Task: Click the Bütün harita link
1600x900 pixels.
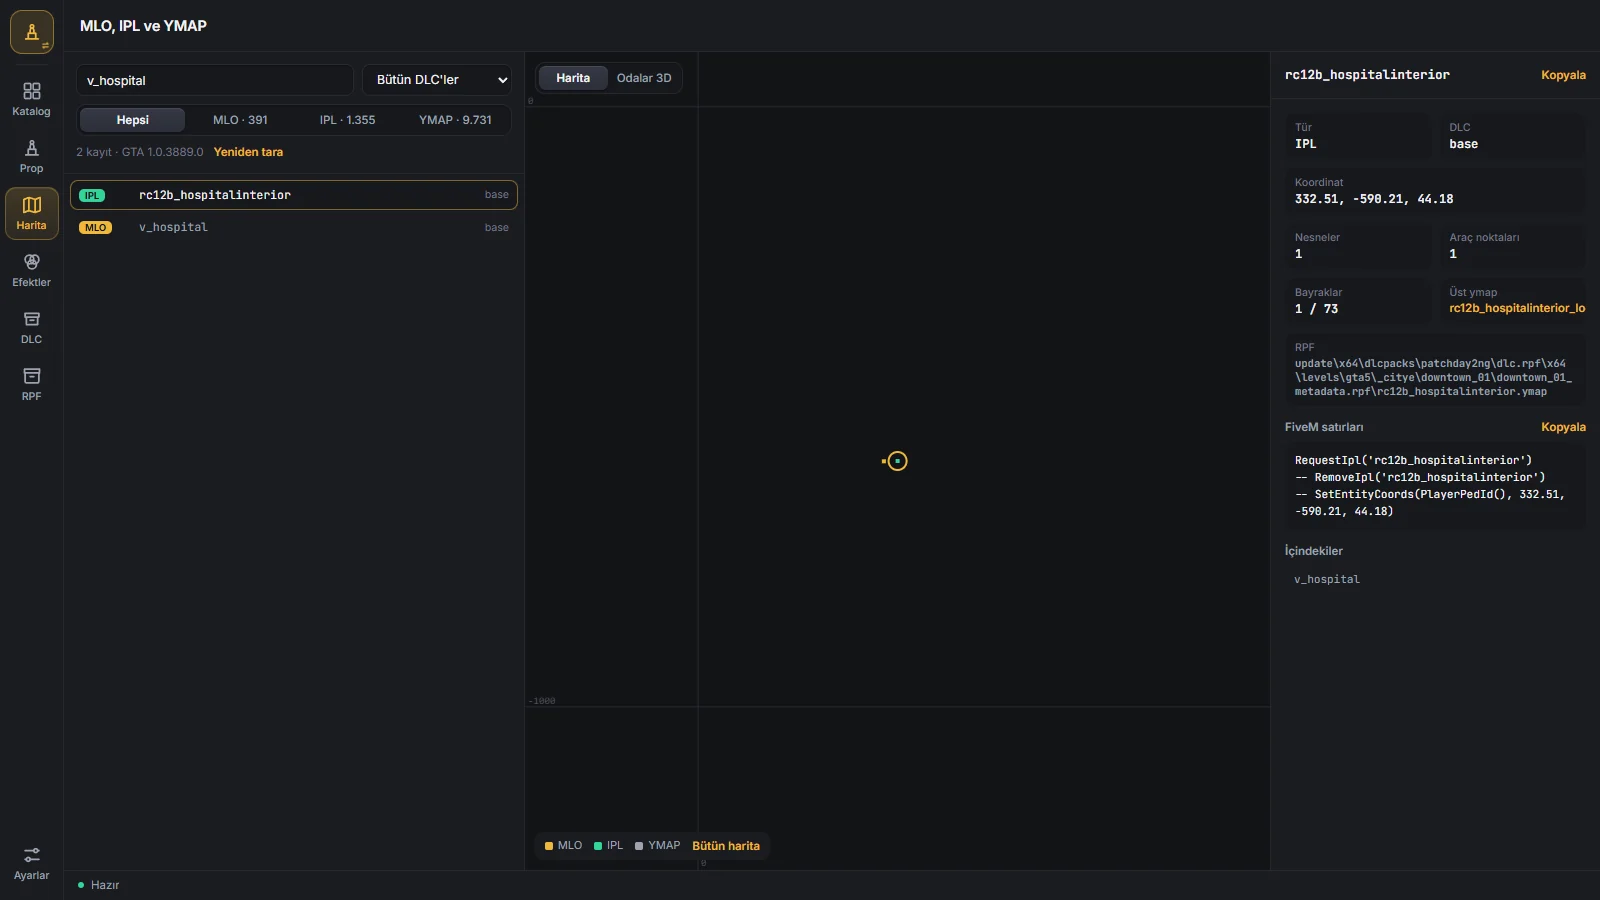Action: [726, 846]
